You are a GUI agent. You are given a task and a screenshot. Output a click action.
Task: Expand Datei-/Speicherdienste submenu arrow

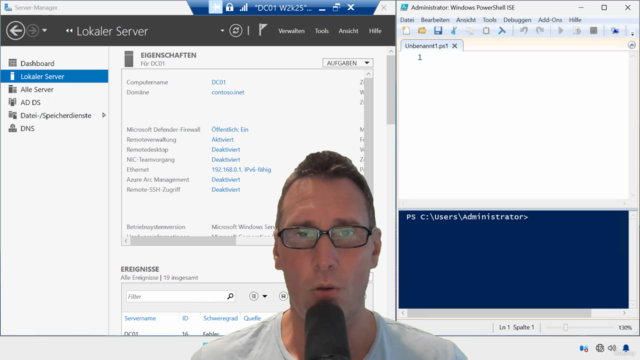(x=104, y=115)
